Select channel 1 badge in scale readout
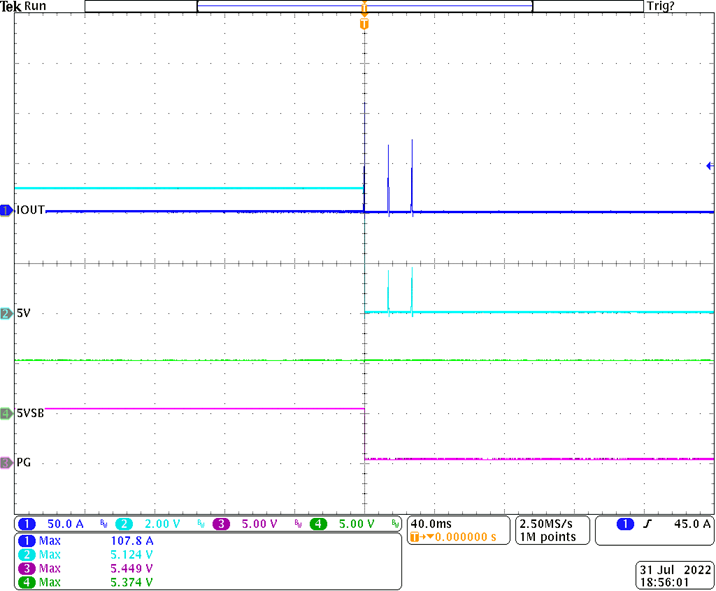 coord(27,524)
